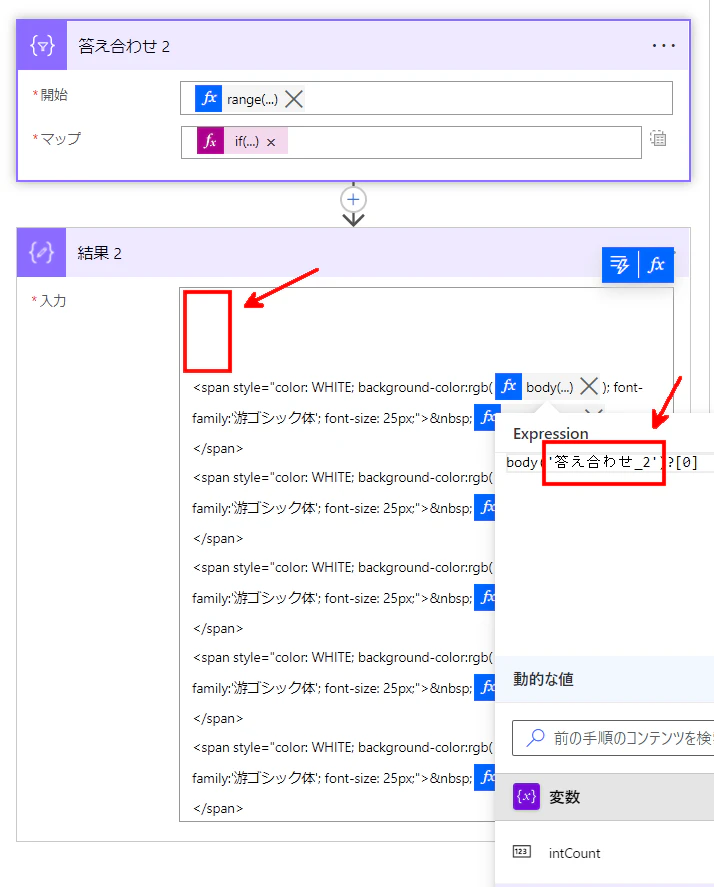Image resolution: width=714 pixels, height=887 pixels.
Task: Click the 結果 2 compose action icon
Action: (41, 252)
